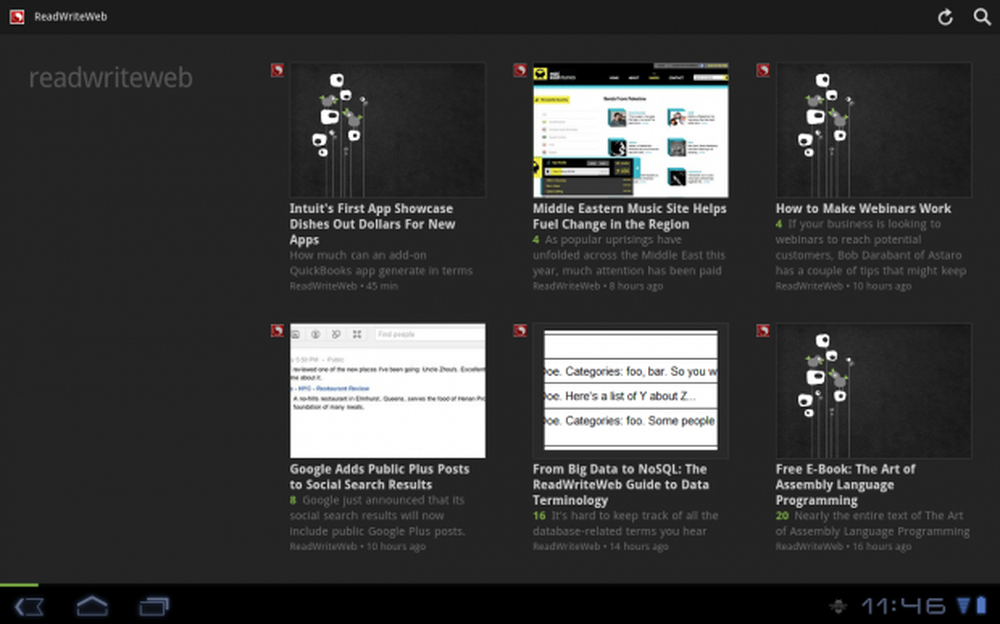Tap the "ReadWriteWeb • 16 hours ago" byline
This screenshot has height=624, width=1000.
coord(843,546)
